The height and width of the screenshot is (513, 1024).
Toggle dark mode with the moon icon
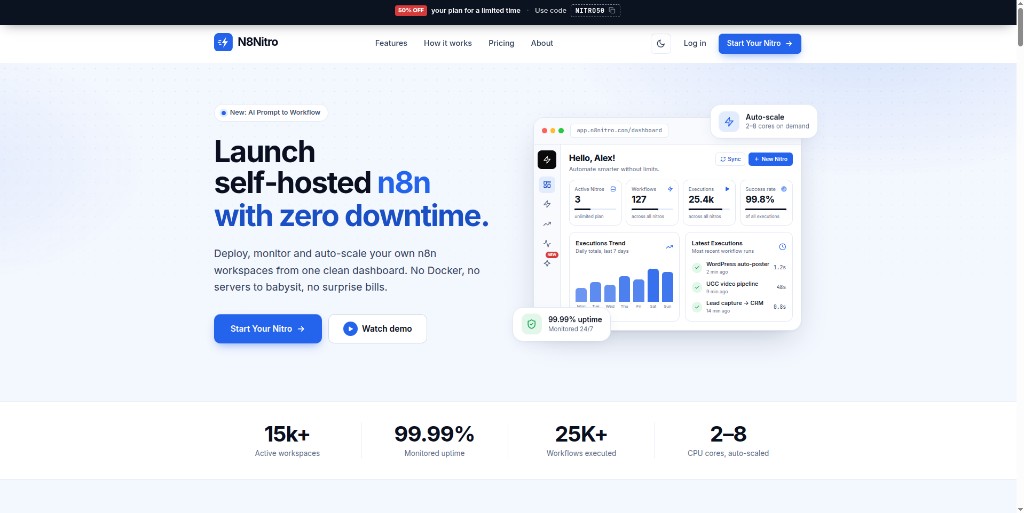[x=661, y=44]
